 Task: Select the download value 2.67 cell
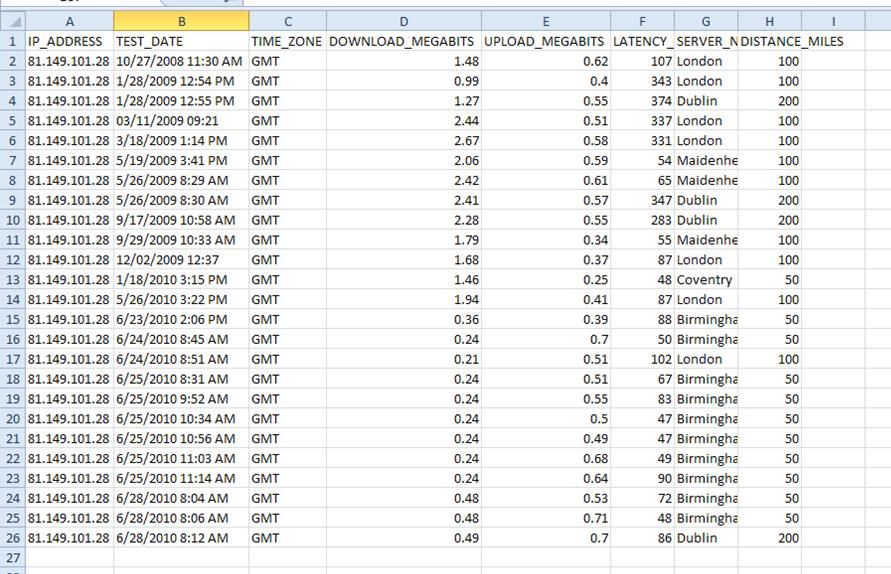coord(403,140)
